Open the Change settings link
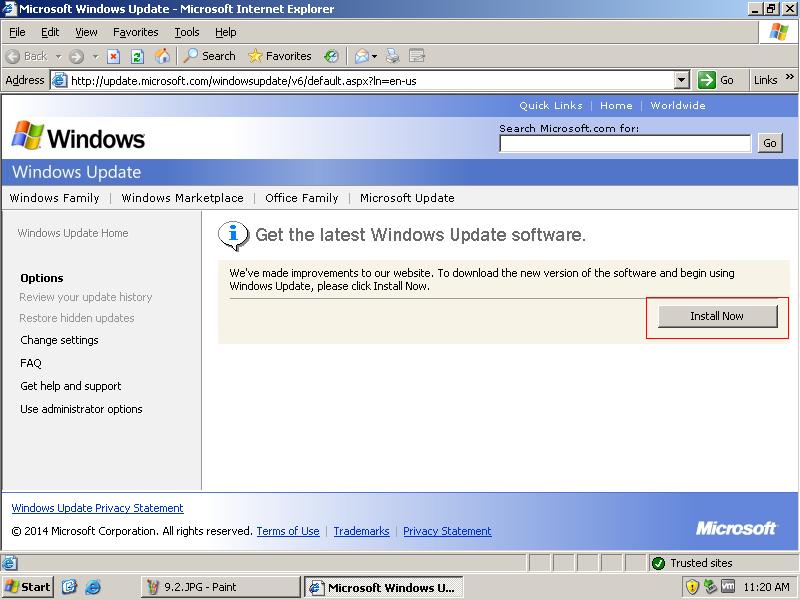 point(59,340)
